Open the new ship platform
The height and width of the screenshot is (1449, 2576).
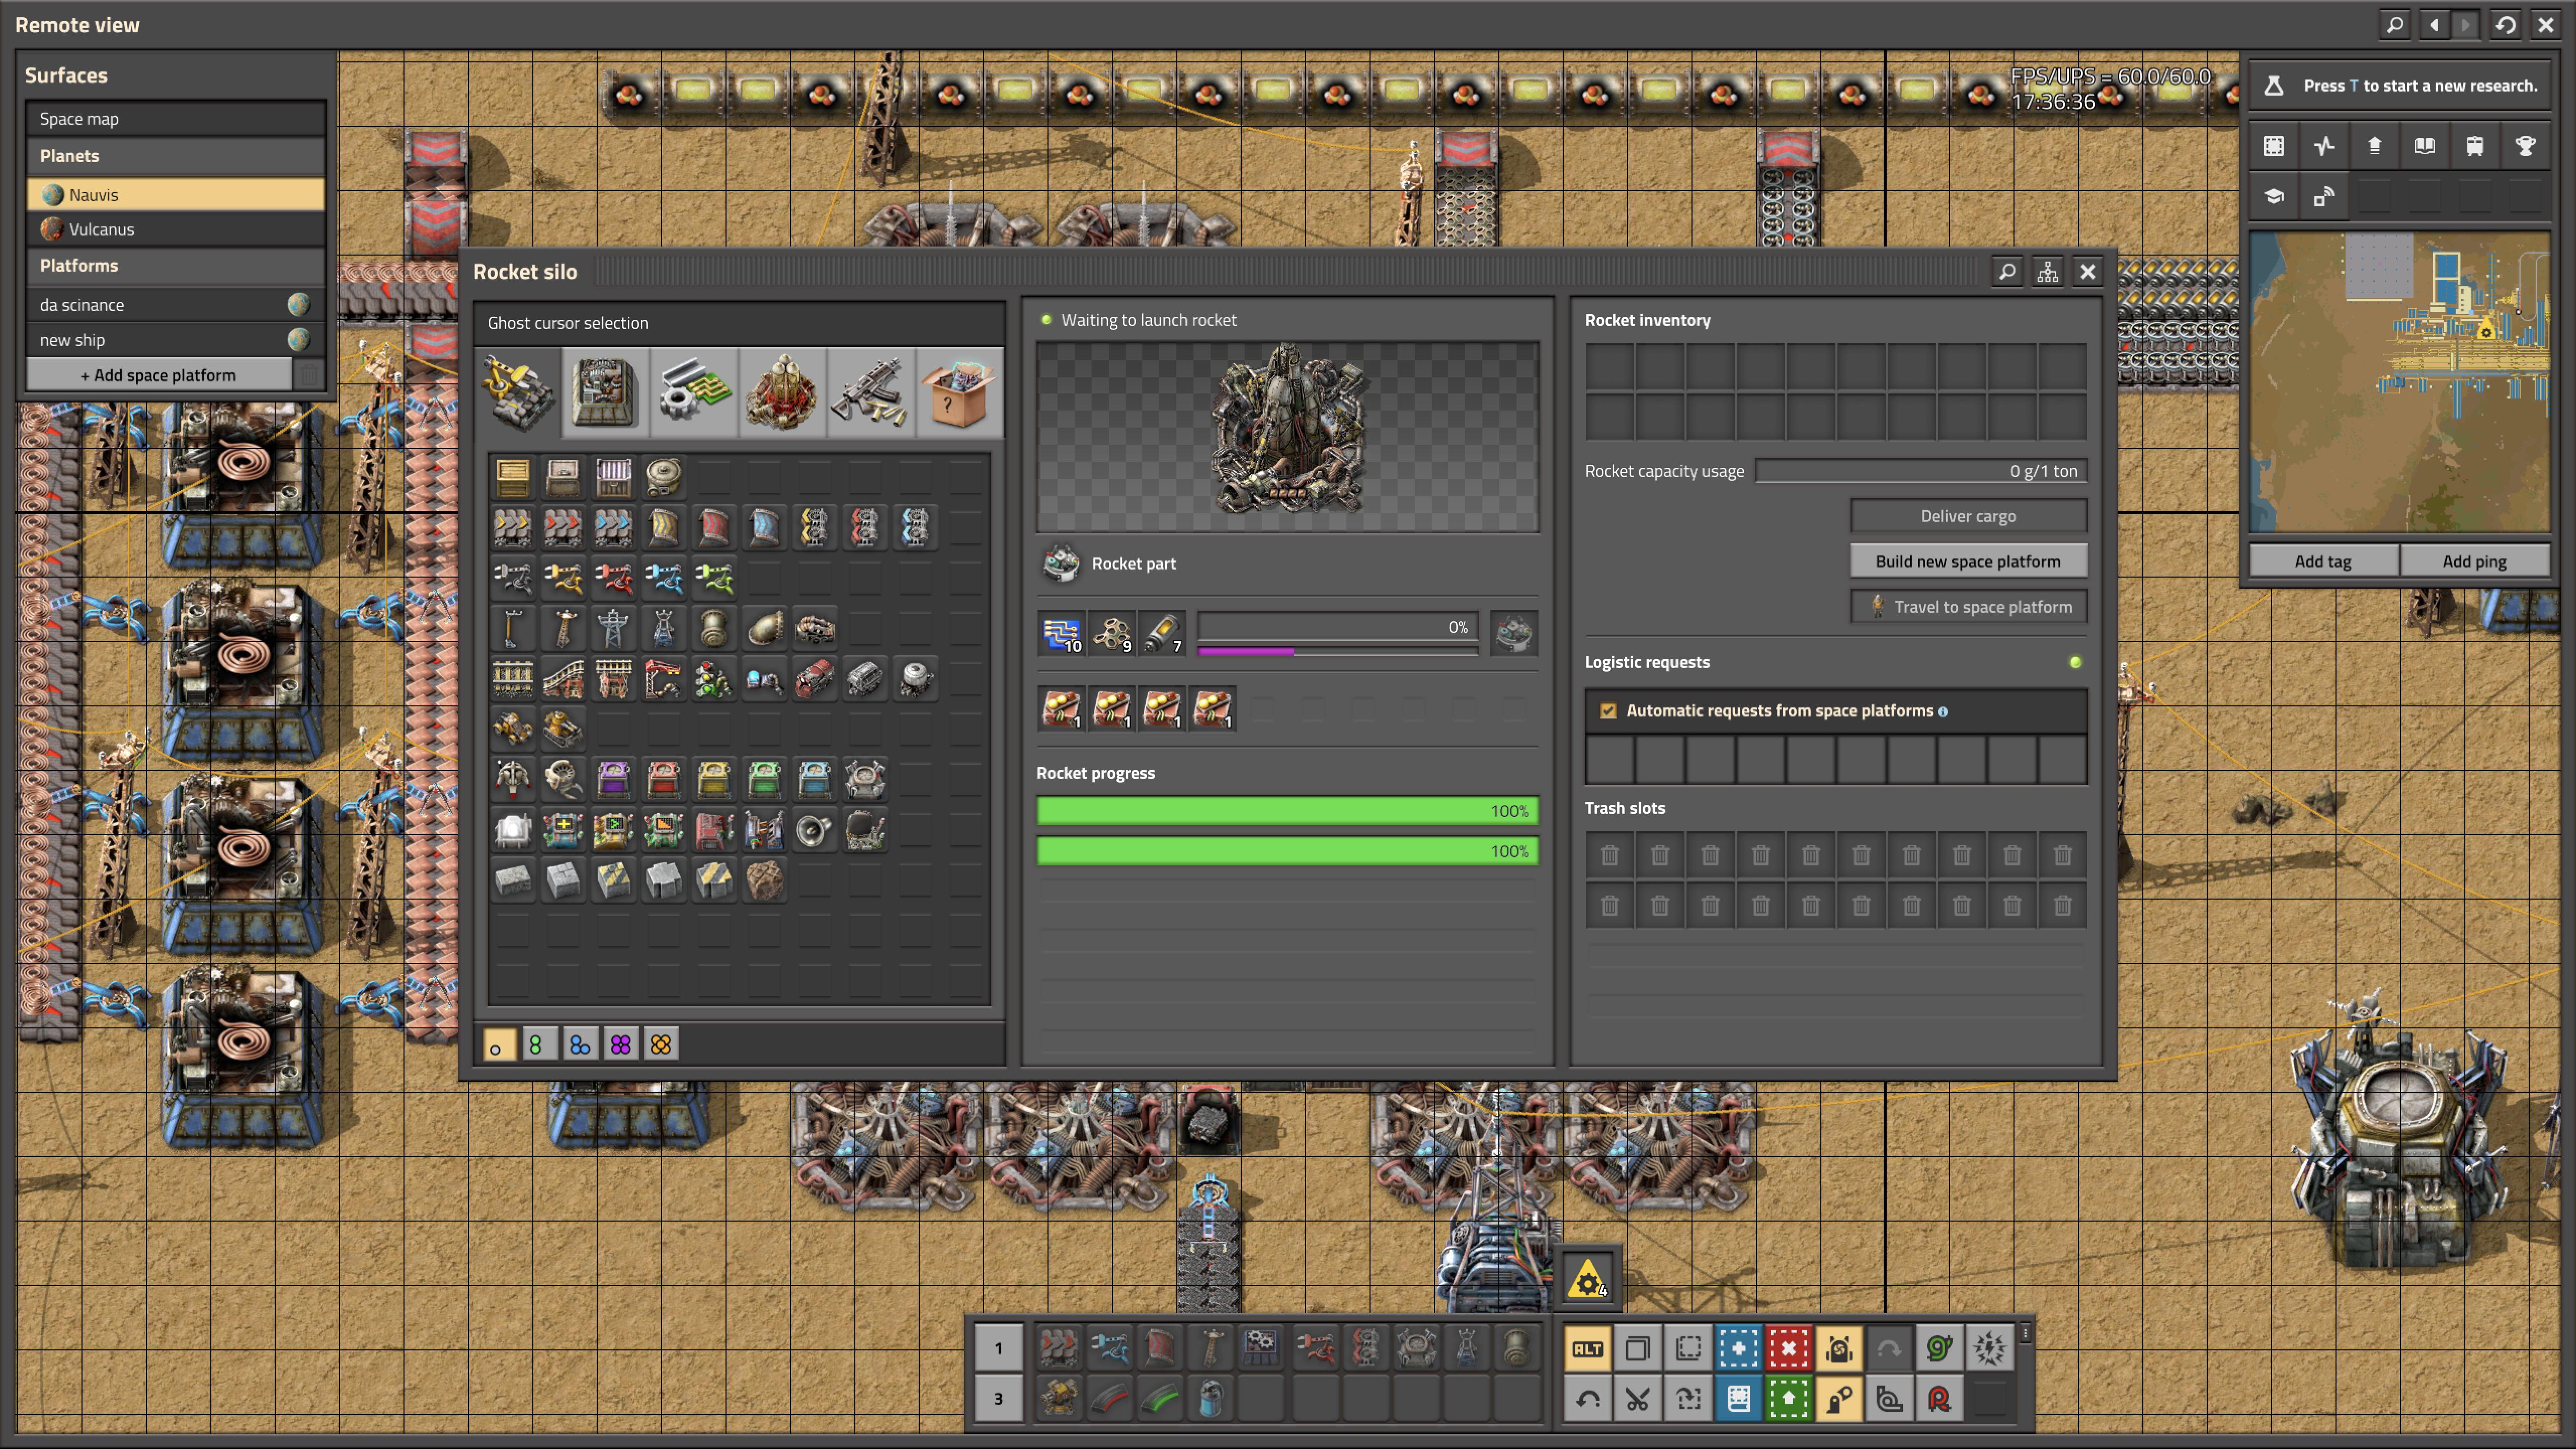pyautogui.click(x=176, y=340)
